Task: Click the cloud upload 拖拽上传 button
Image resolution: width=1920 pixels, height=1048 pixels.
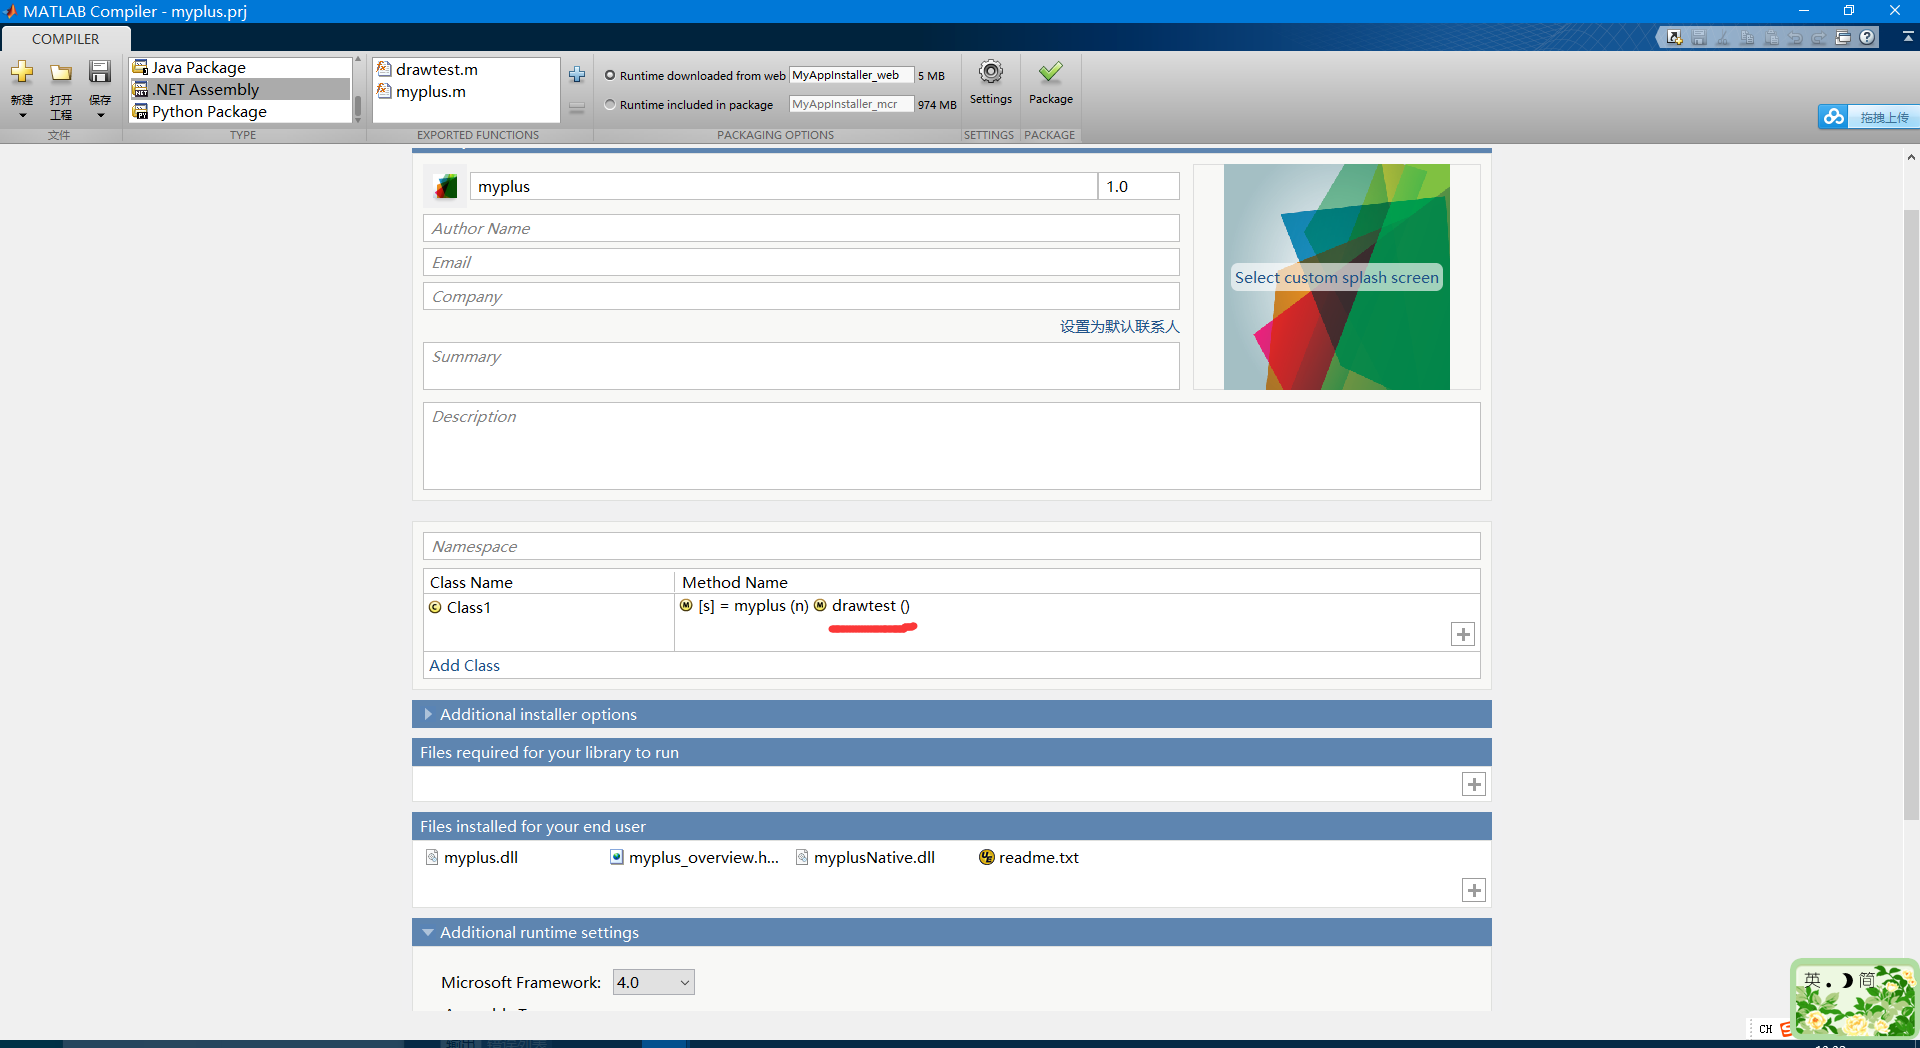Action: click(x=1868, y=117)
